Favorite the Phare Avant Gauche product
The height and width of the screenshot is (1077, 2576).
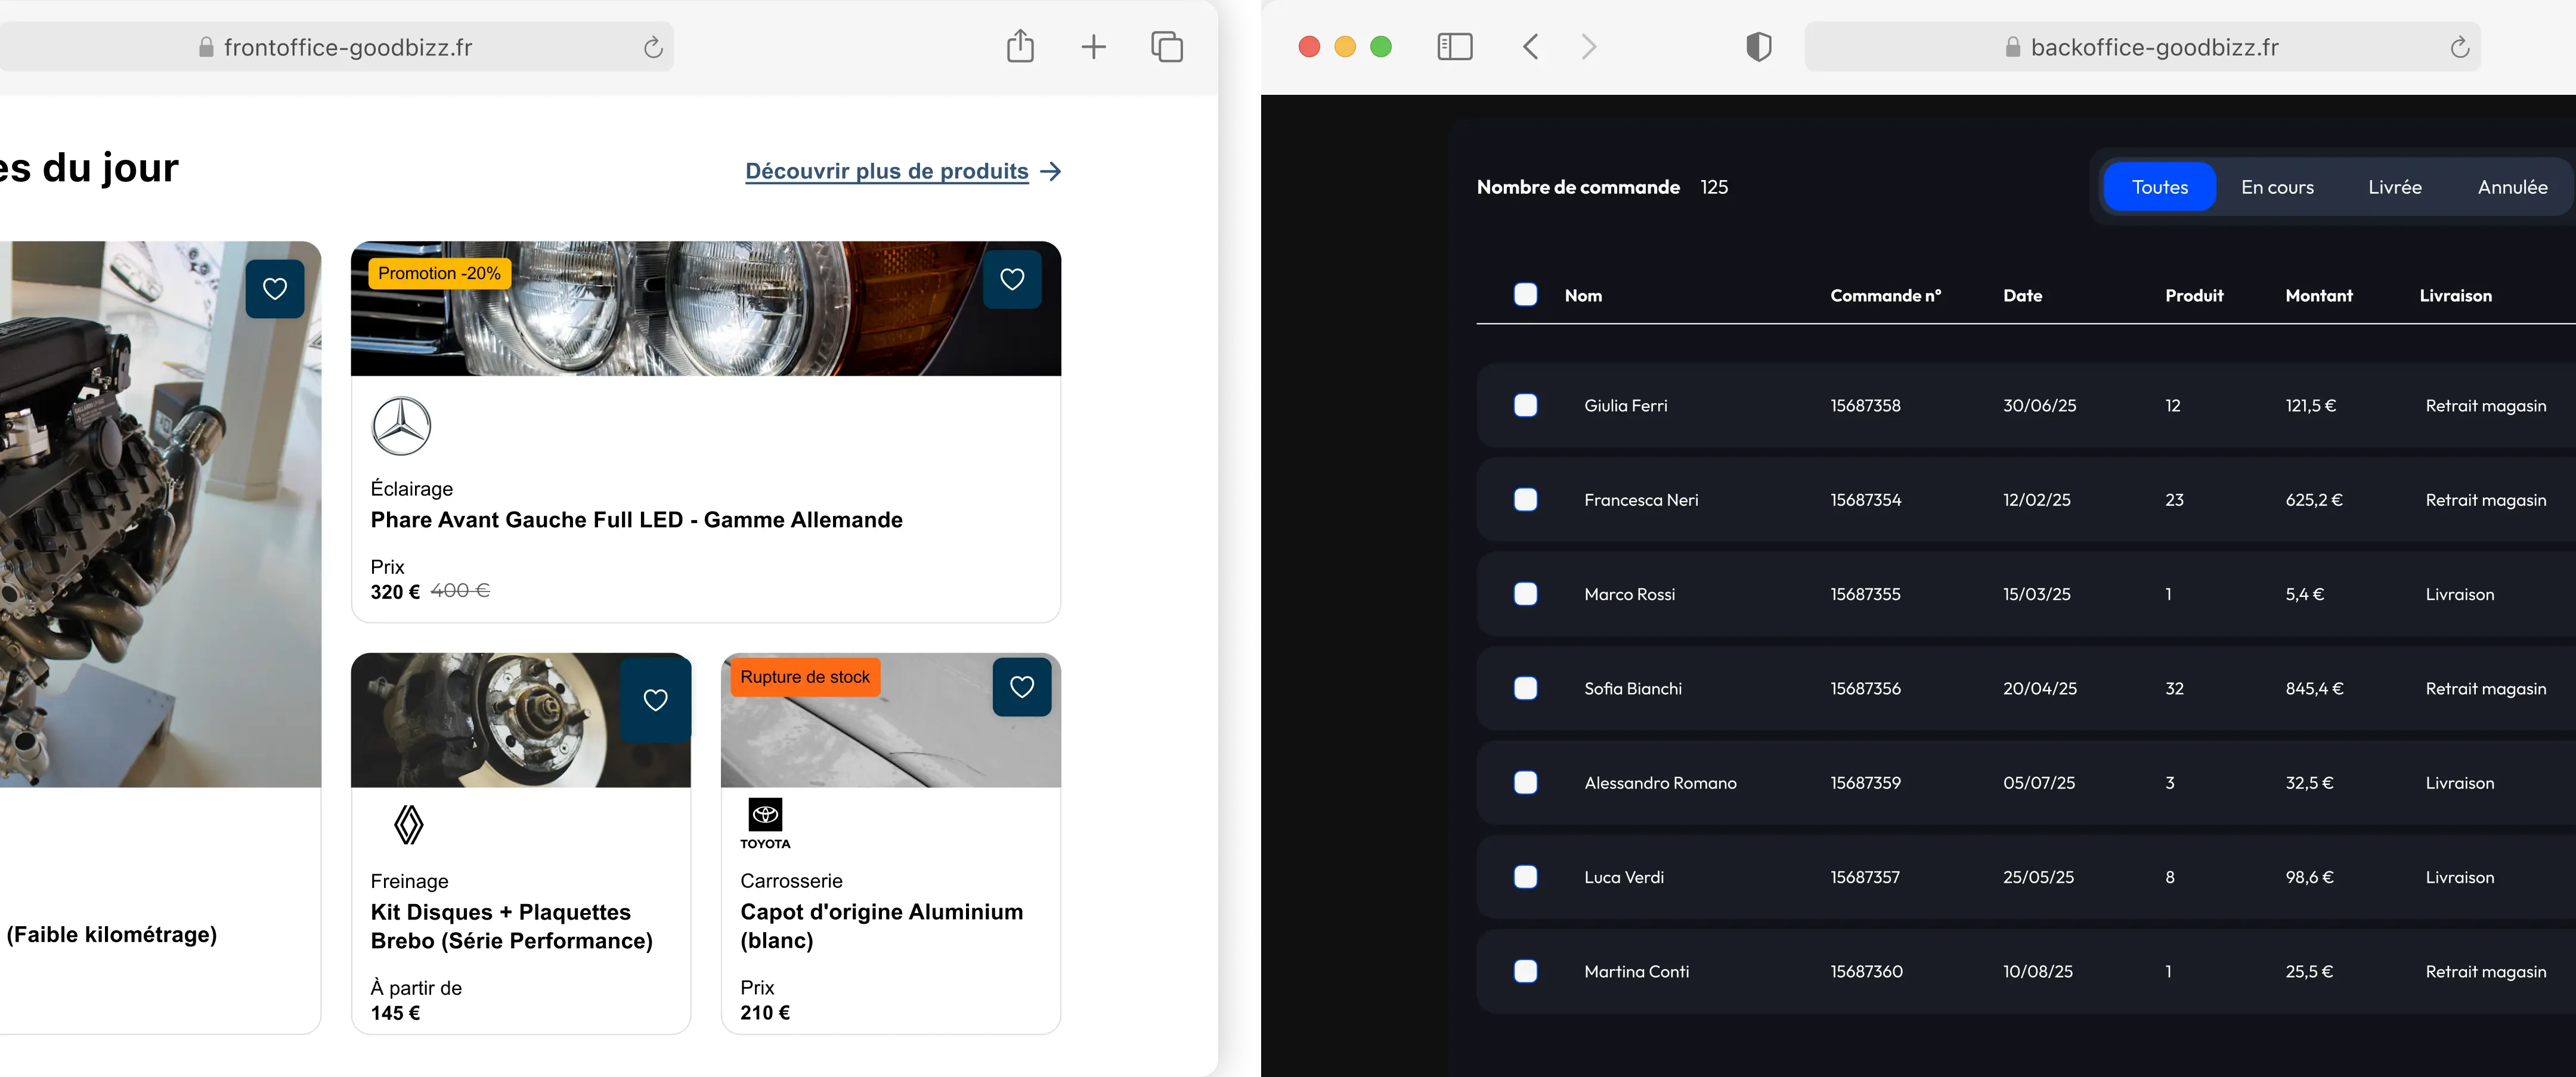(1012, 279)
